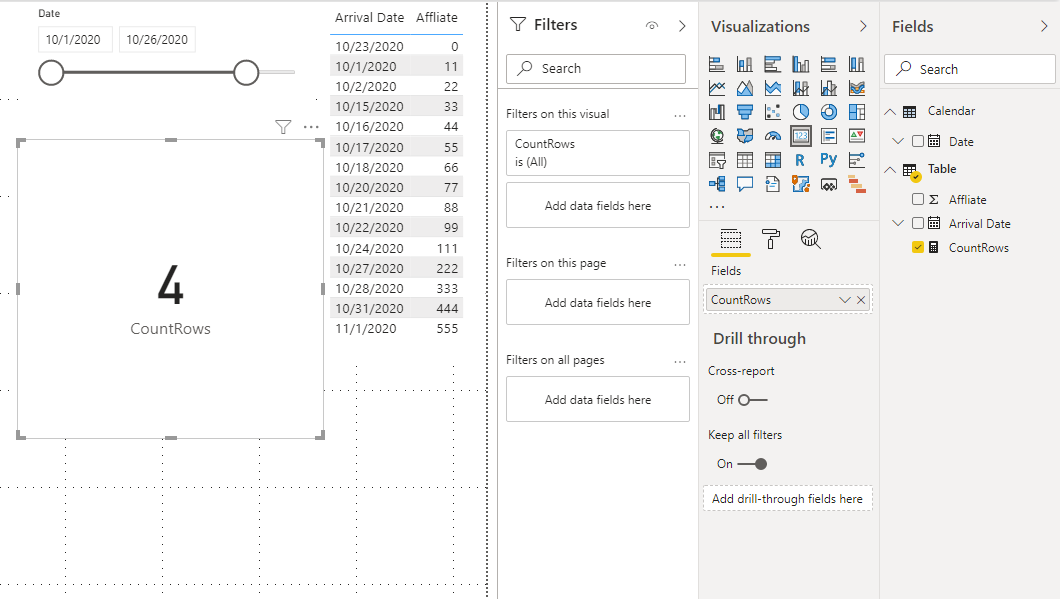Viewport: 1060px width, 599px height.
Task: Click the slicer start date 10/1/2020 box
Action: (75, 40)
